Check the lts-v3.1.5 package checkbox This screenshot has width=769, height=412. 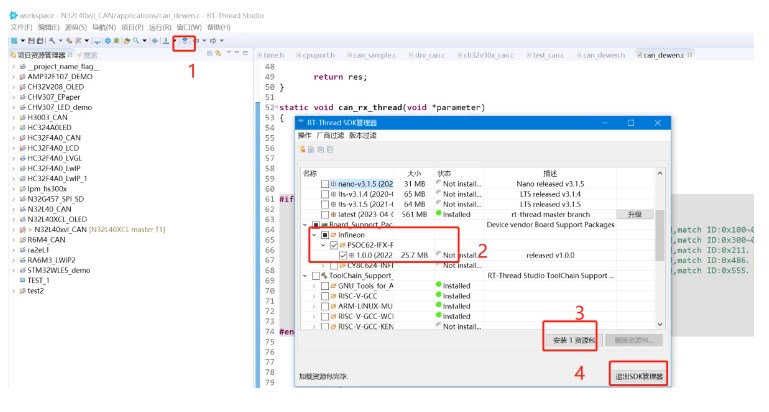tap(325, 204)
